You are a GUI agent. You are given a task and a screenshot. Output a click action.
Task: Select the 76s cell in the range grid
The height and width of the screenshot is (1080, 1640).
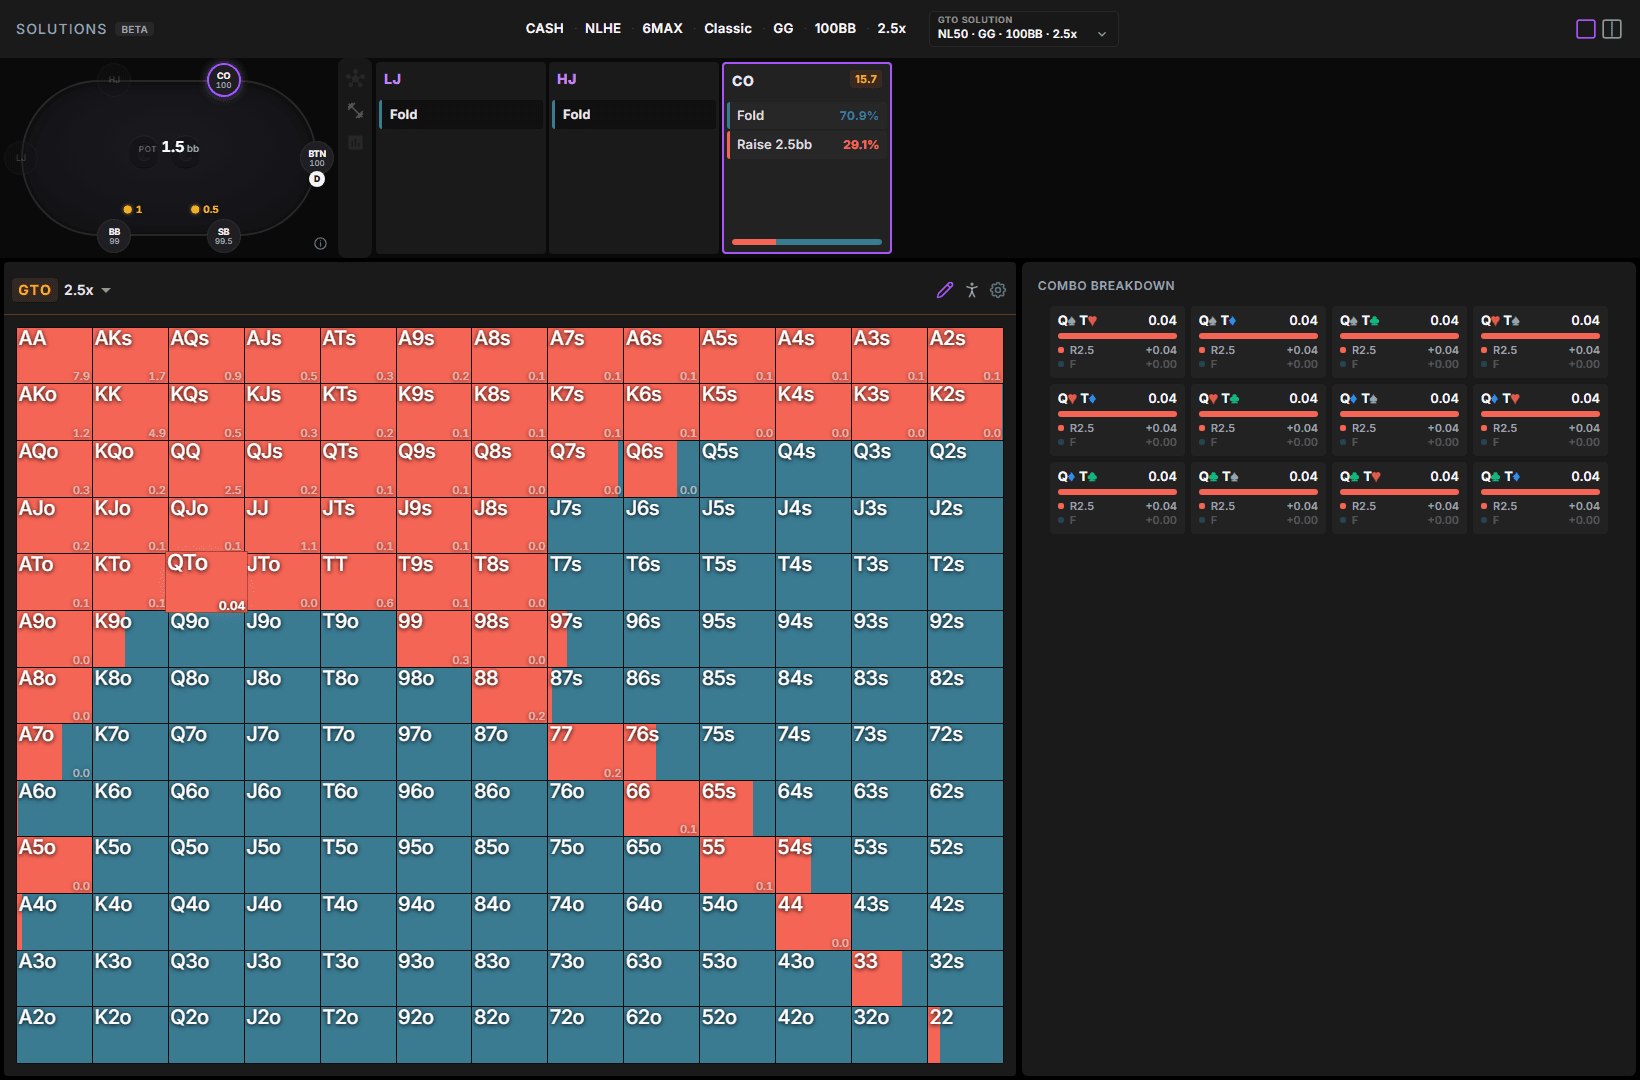[661, 752]
